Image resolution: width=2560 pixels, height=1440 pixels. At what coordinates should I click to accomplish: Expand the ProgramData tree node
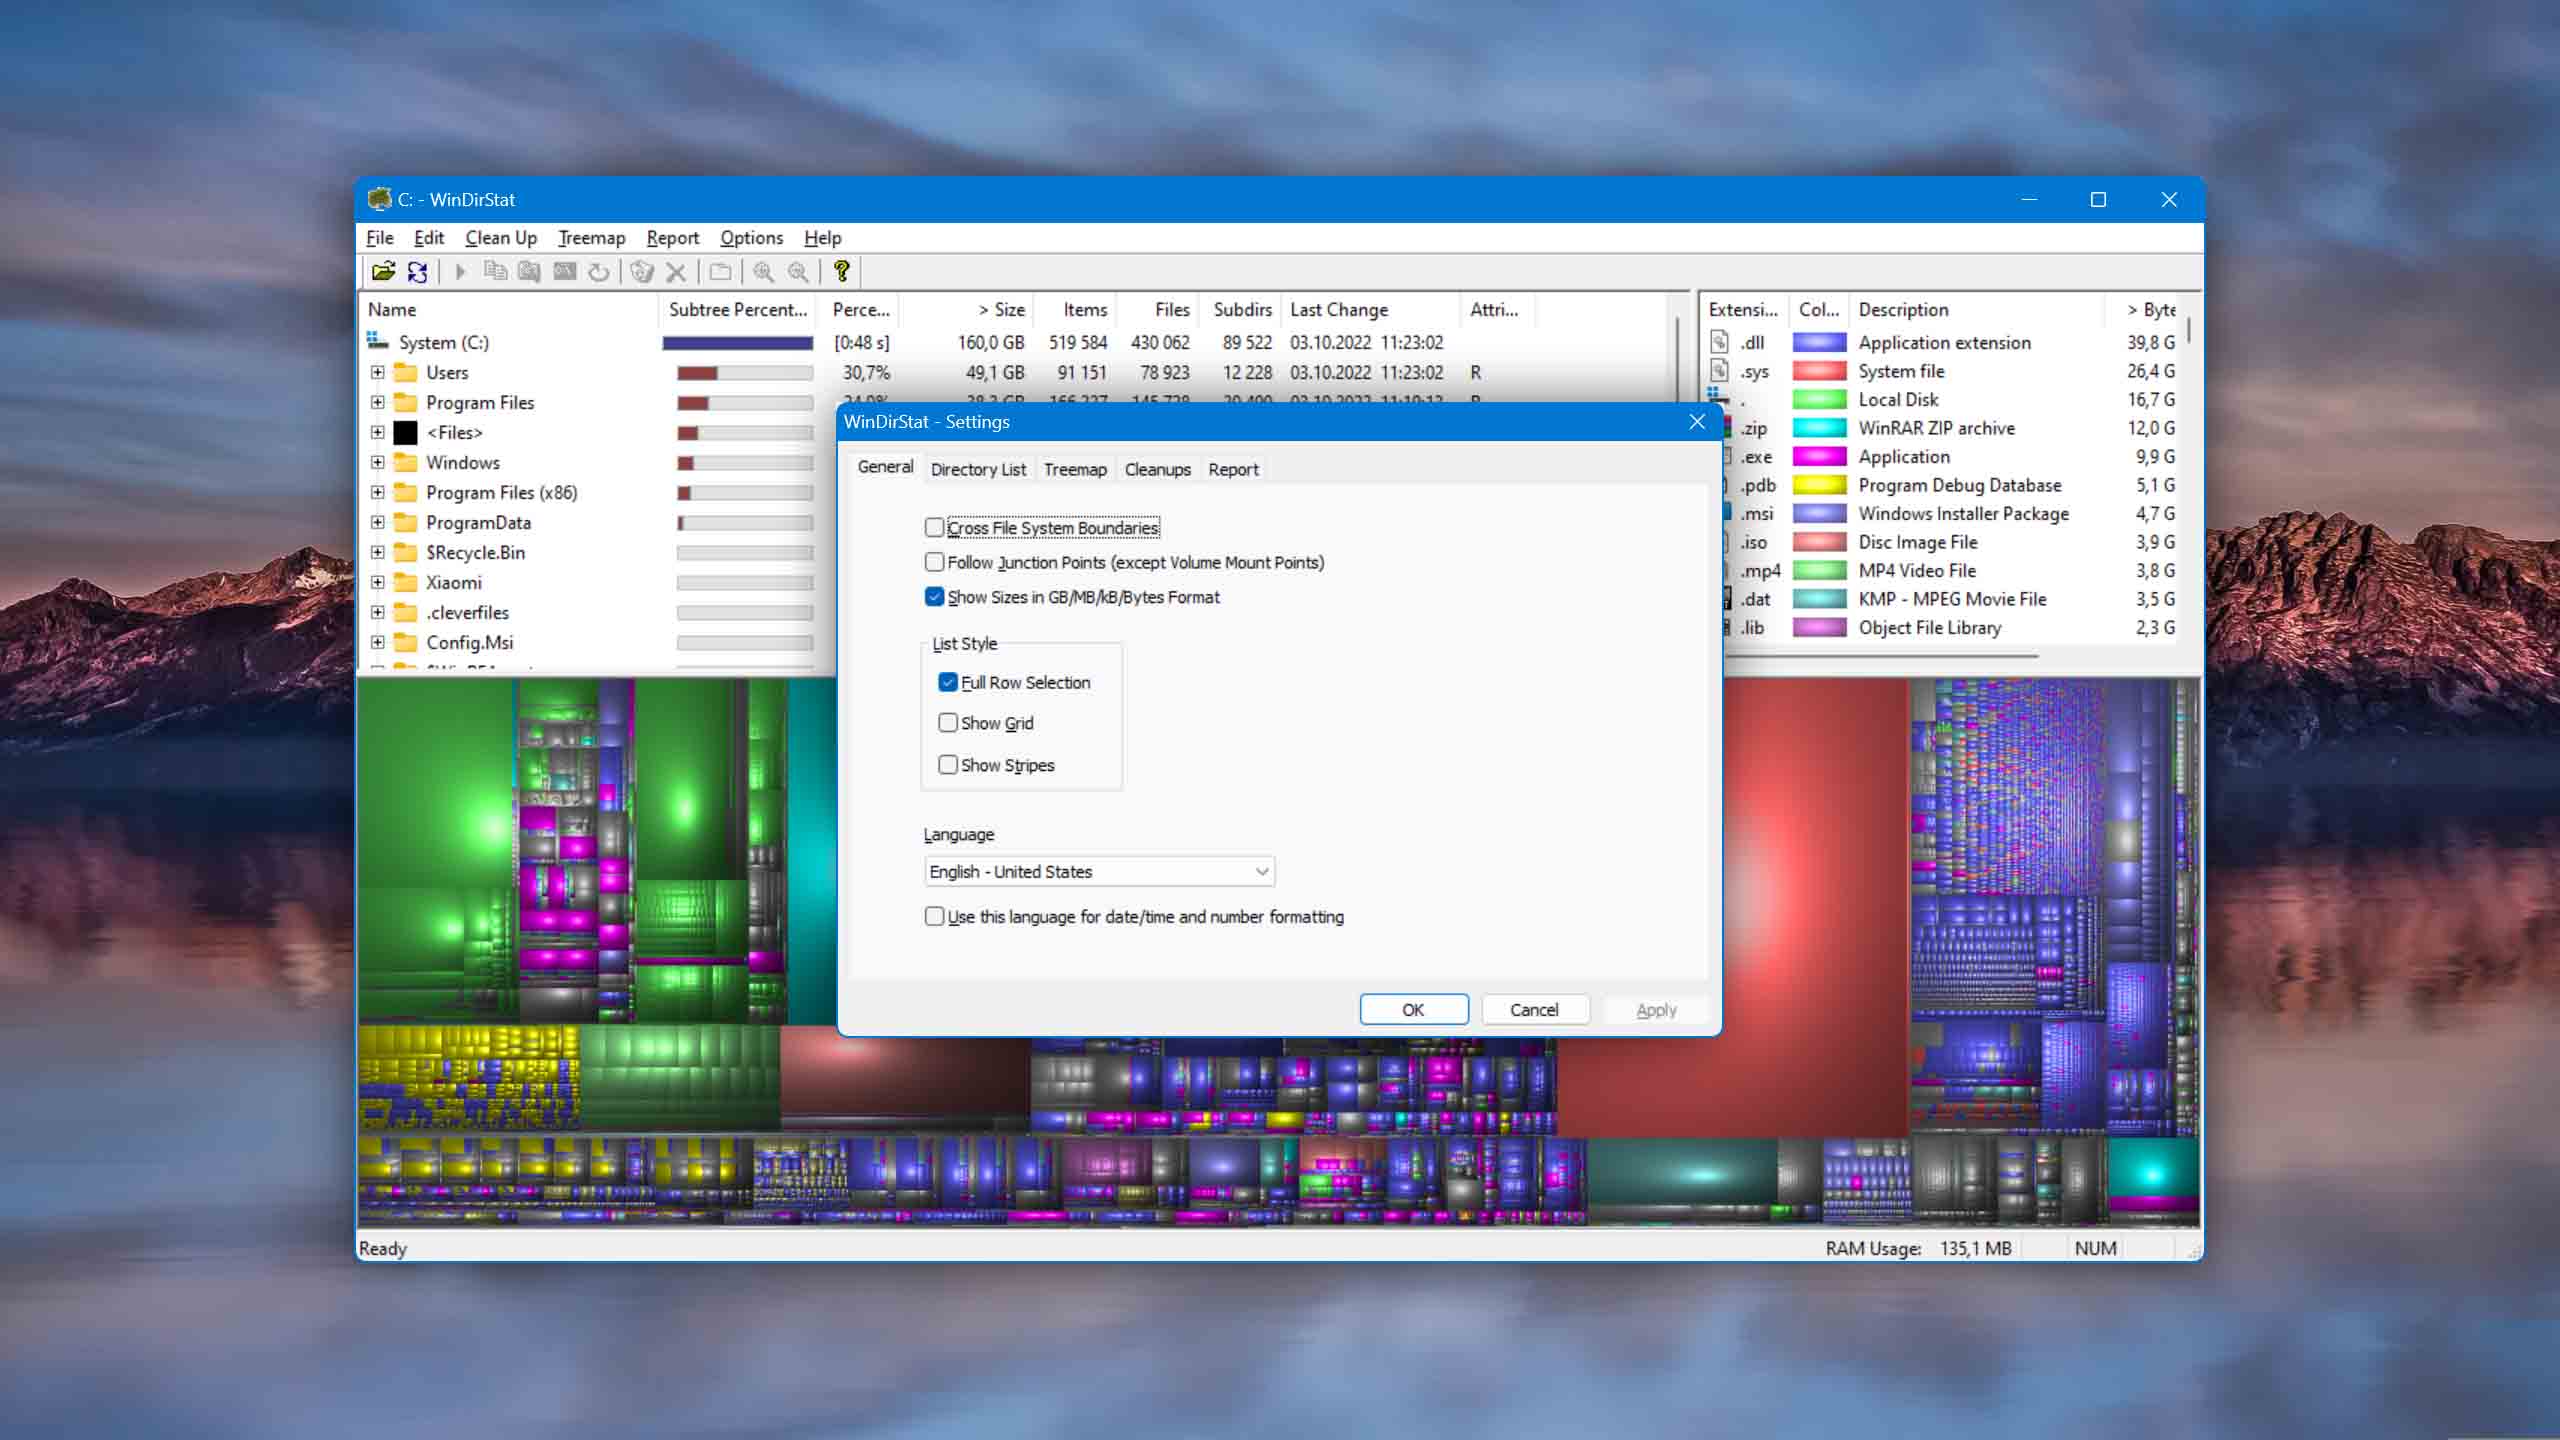pyautogui.click(x=377, y=522)
